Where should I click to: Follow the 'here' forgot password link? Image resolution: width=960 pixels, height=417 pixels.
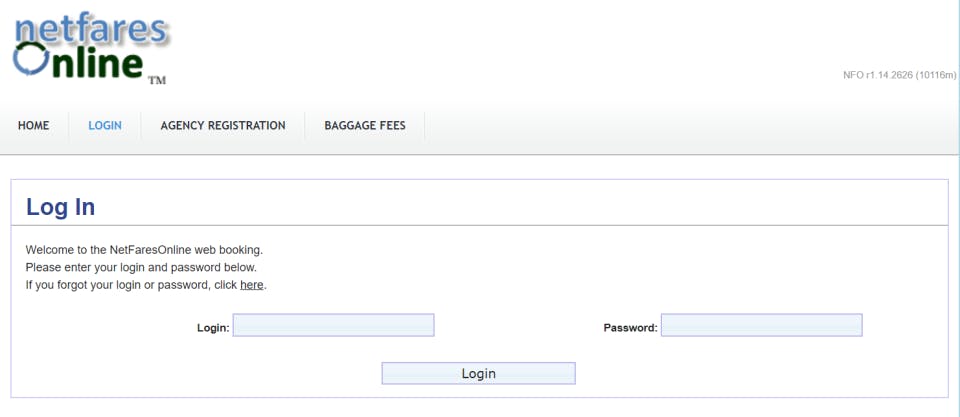(252, 285)
